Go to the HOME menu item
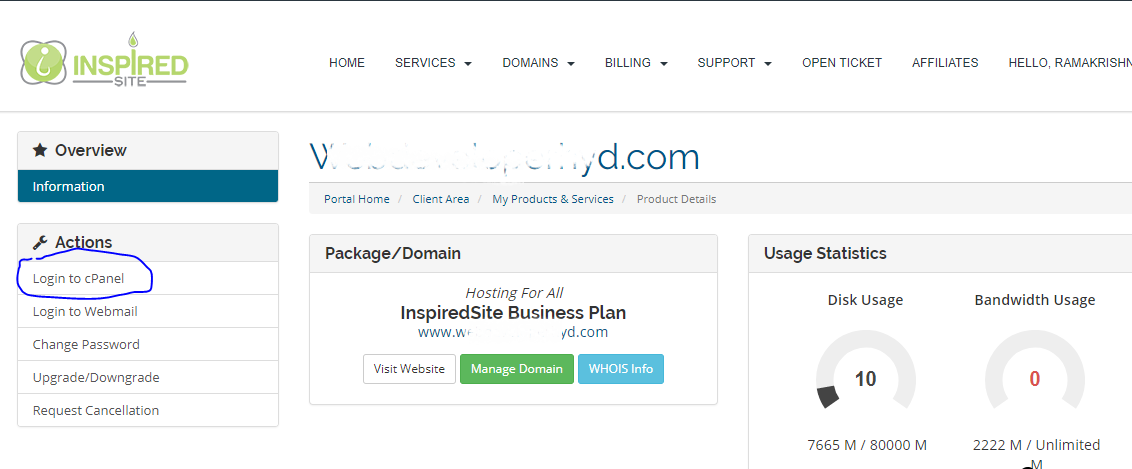Viewport: 1132px width, 469px height. (347, 63)
